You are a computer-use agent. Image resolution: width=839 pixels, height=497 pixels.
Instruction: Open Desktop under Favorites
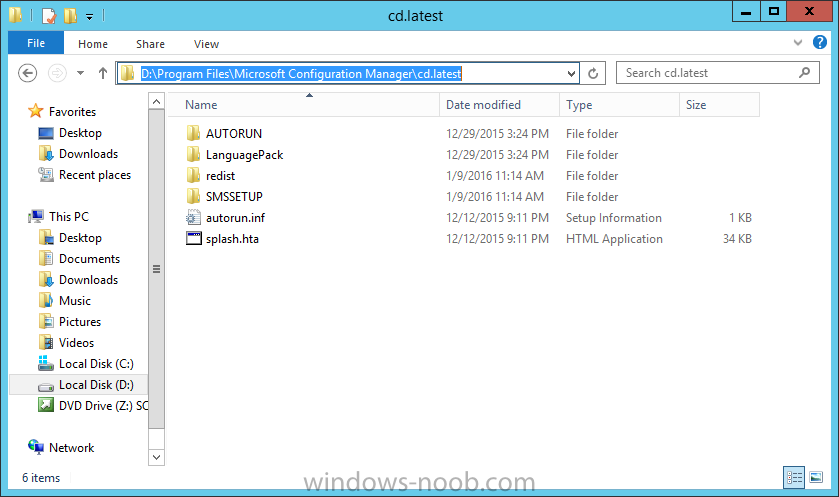point(80,133)
